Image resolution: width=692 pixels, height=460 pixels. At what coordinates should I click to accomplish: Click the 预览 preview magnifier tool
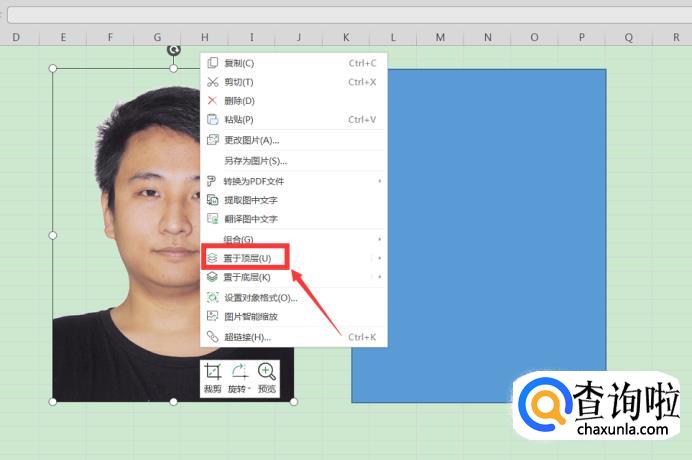(x=267, y=378)
